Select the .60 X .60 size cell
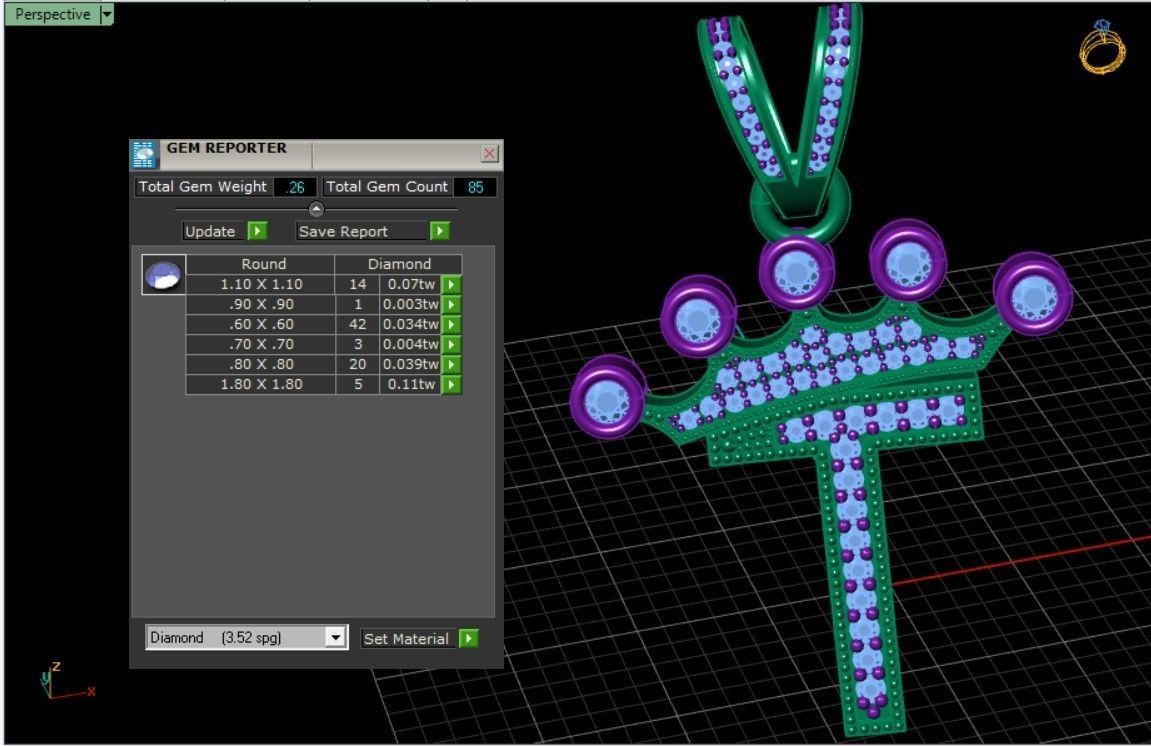This screenshot has width=1151, height=746. click(x=261, y=324)
